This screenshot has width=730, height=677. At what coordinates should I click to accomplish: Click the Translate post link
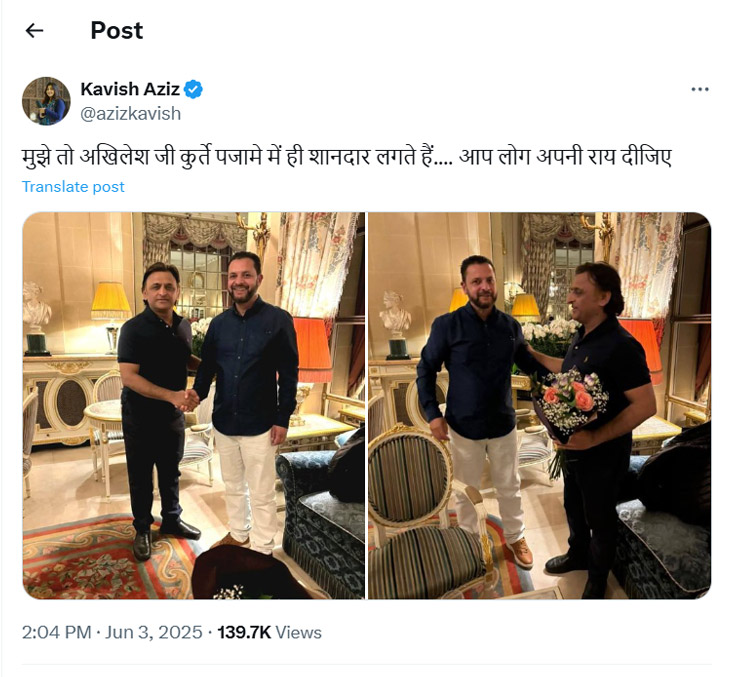pos(73,187)
